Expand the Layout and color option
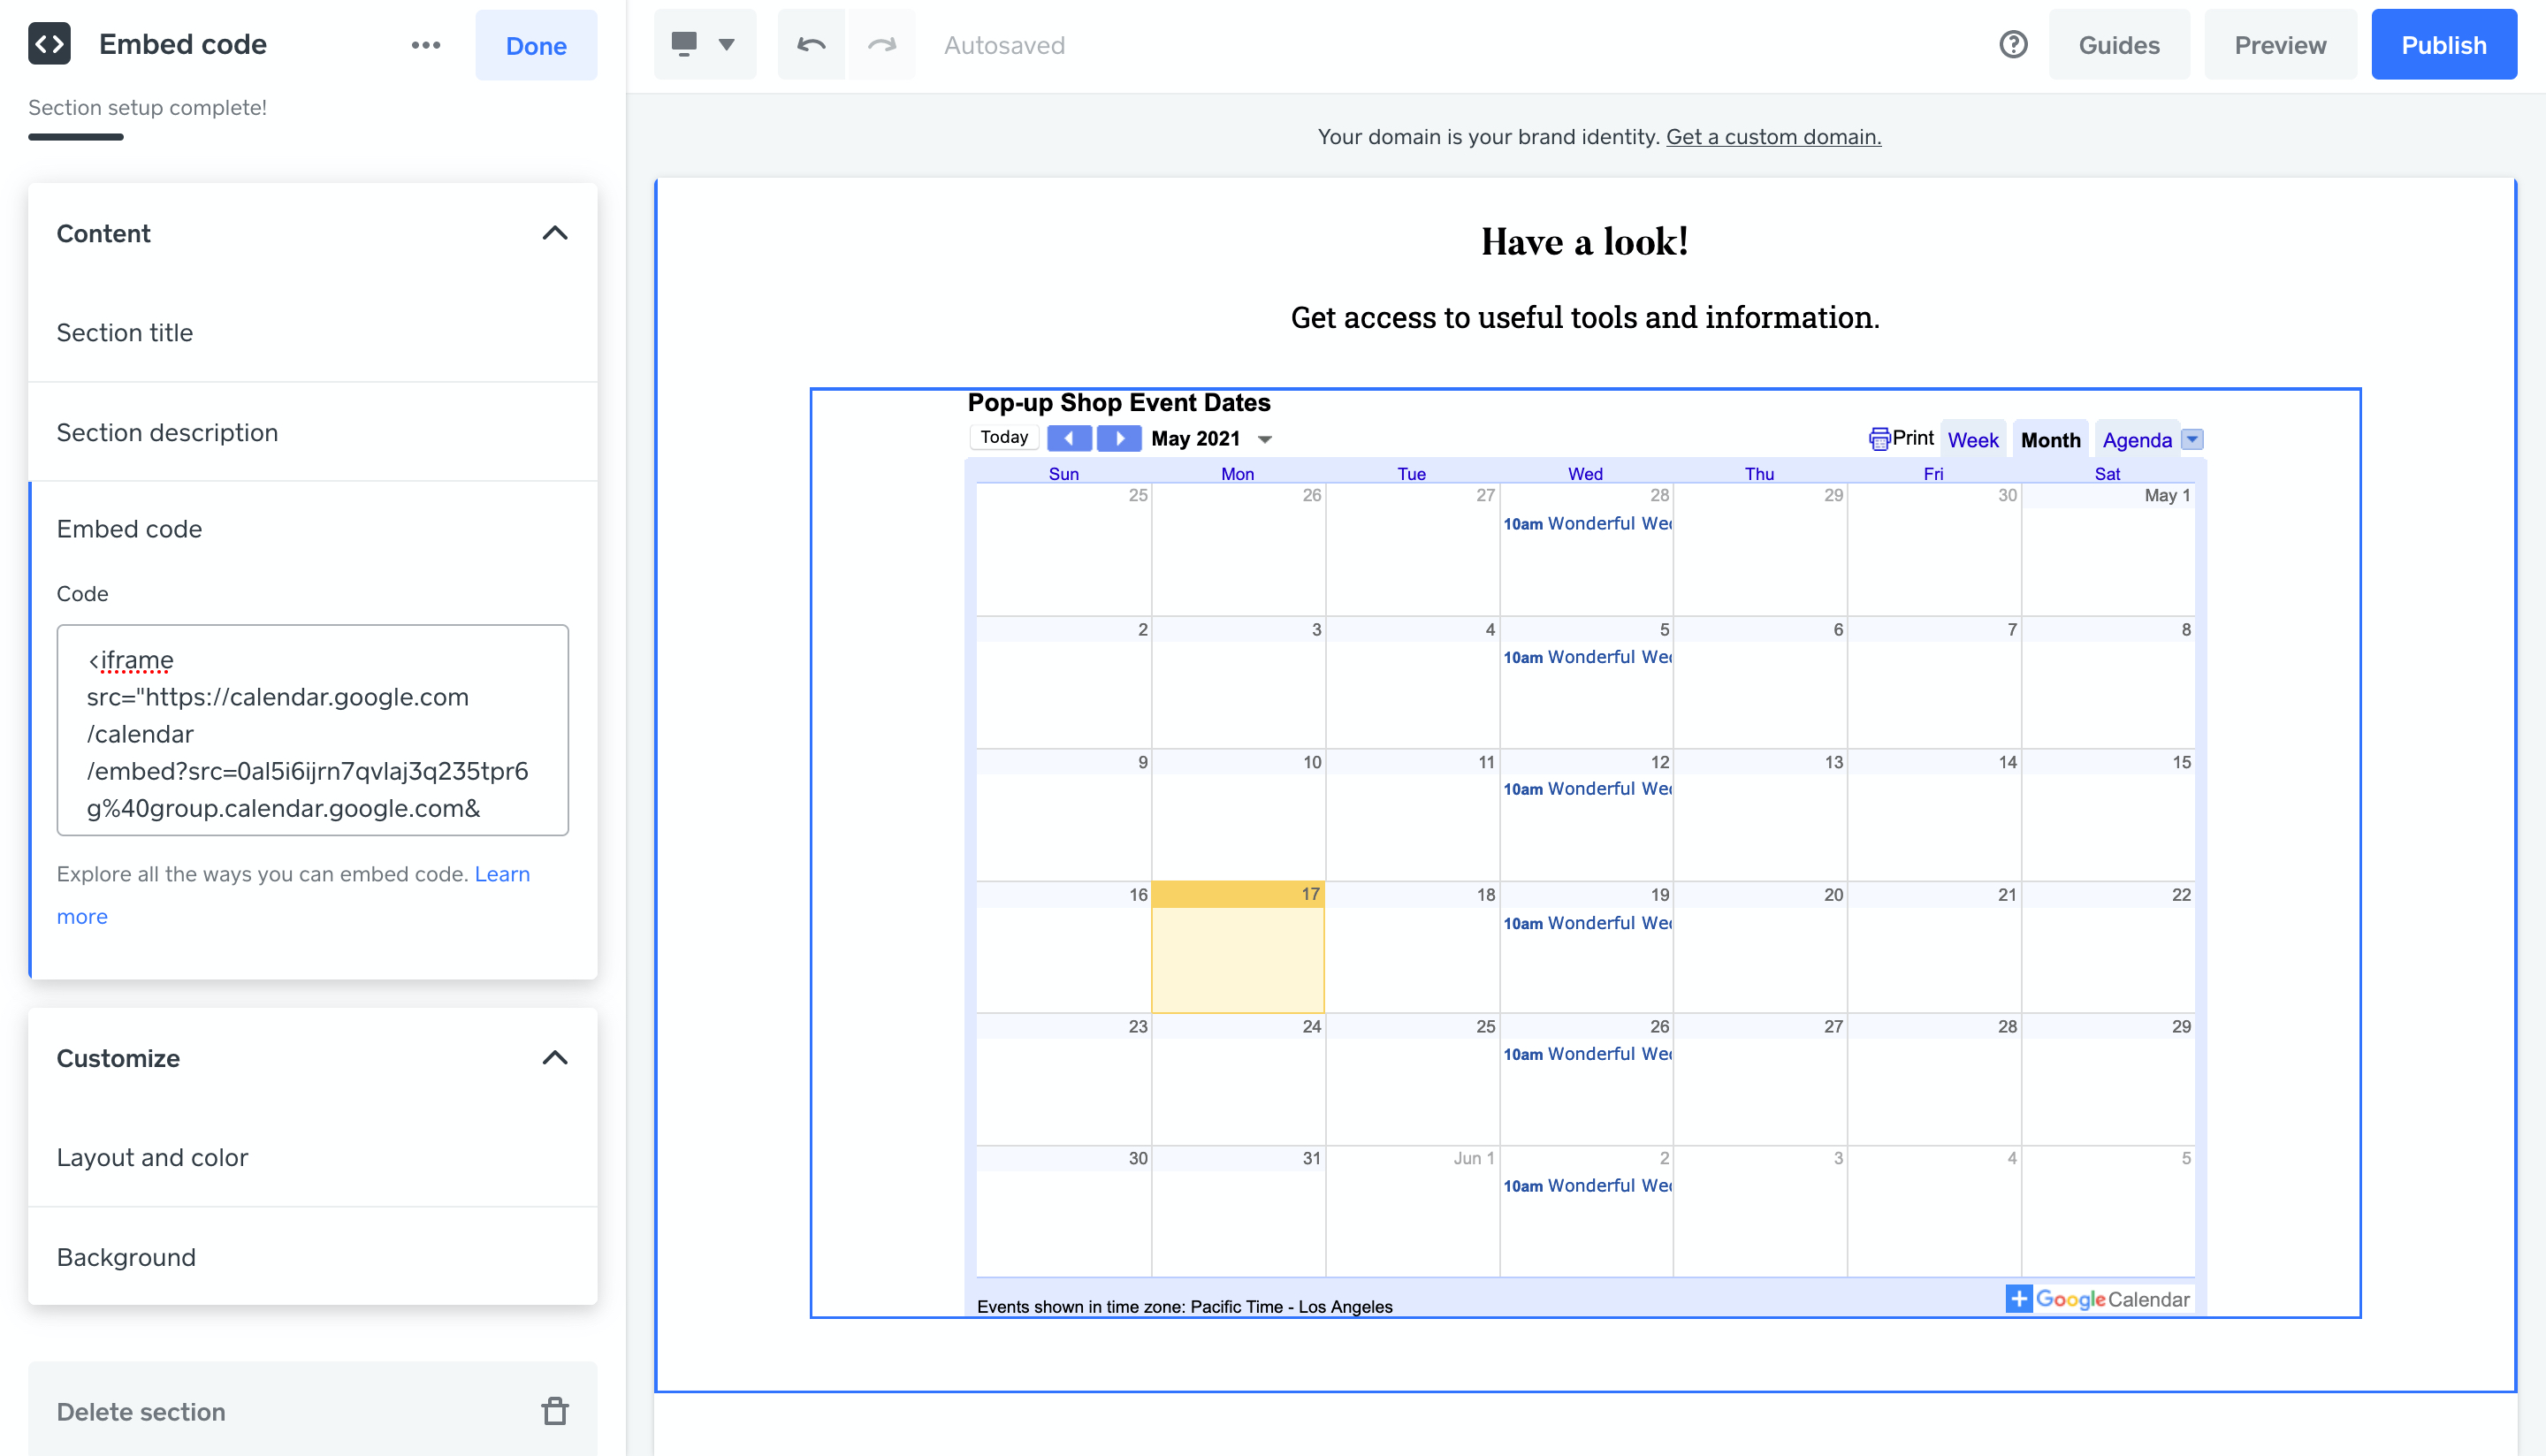The height and width of the screenshot is (1456, 2546). tap(150, 1157)
